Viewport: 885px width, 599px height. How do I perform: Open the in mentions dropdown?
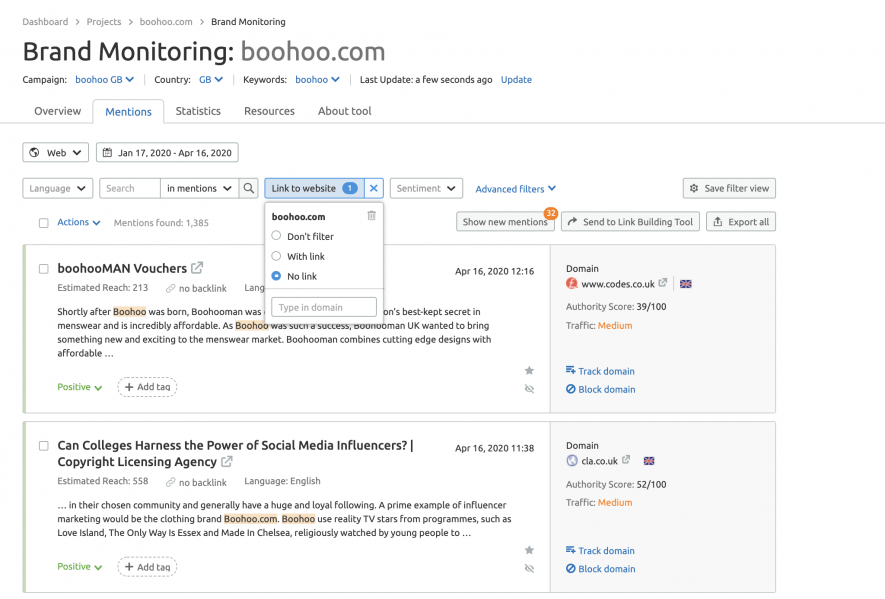click(x=199, y=188)
